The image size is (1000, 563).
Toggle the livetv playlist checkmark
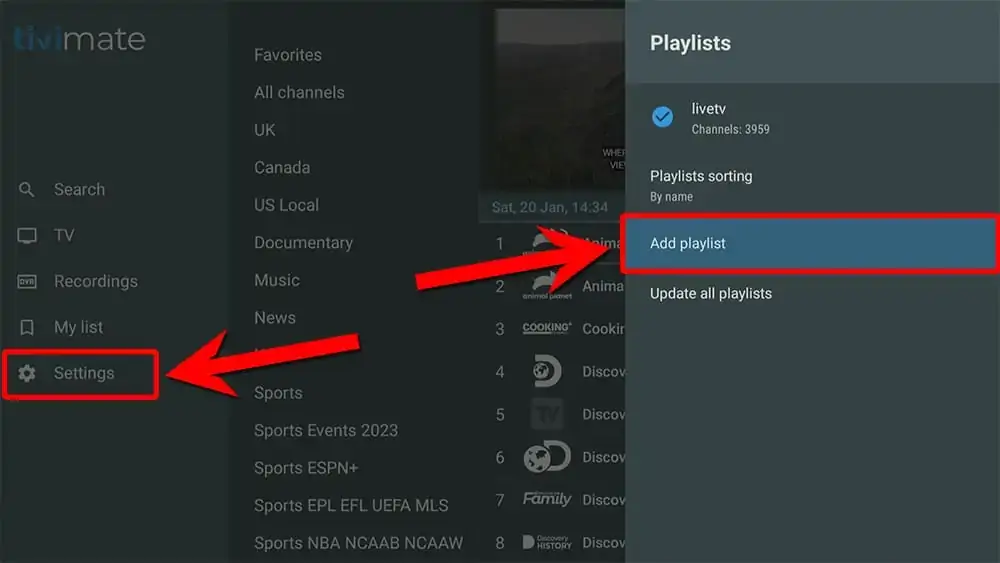[662, 117]
